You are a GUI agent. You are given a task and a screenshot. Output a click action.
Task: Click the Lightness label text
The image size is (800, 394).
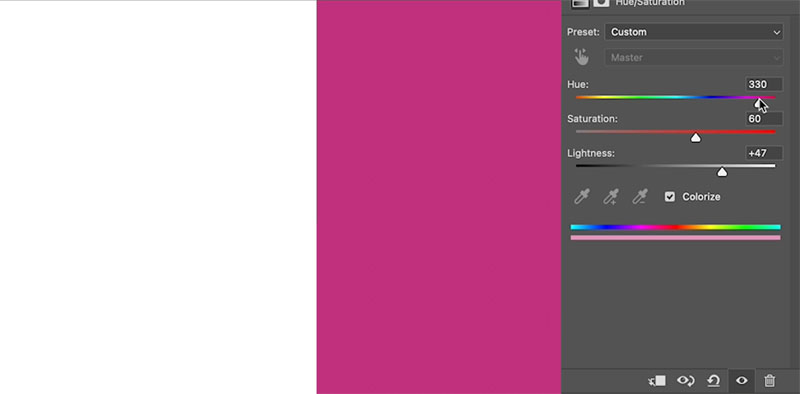coord(591,153)
